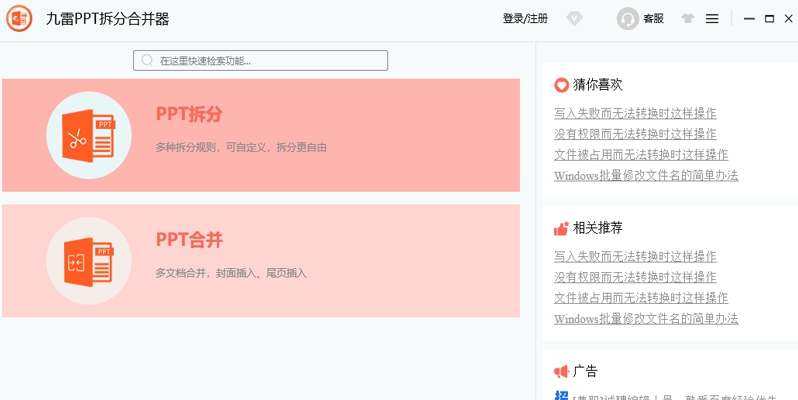The height and width of the screenshot is (400, 798).
Task: Click 登录/注册 to sign in
Action: point(525,19)
